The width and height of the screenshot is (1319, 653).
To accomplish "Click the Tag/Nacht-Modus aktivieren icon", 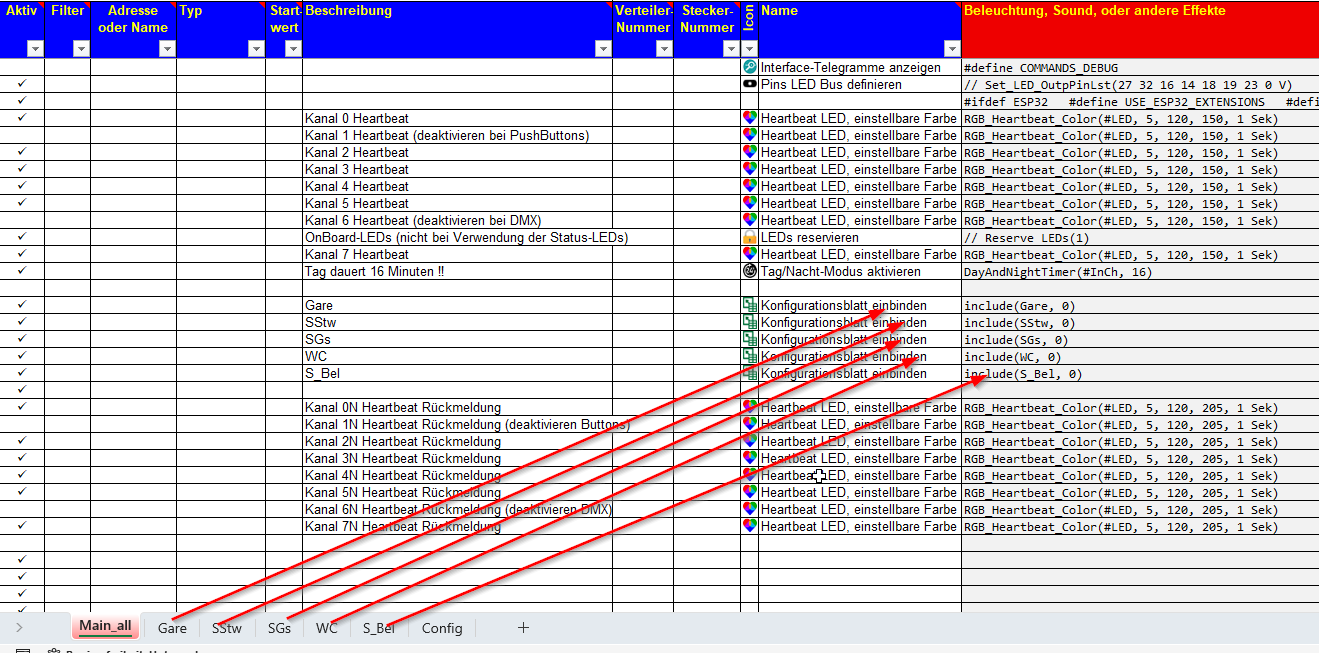I will (749, 271).
